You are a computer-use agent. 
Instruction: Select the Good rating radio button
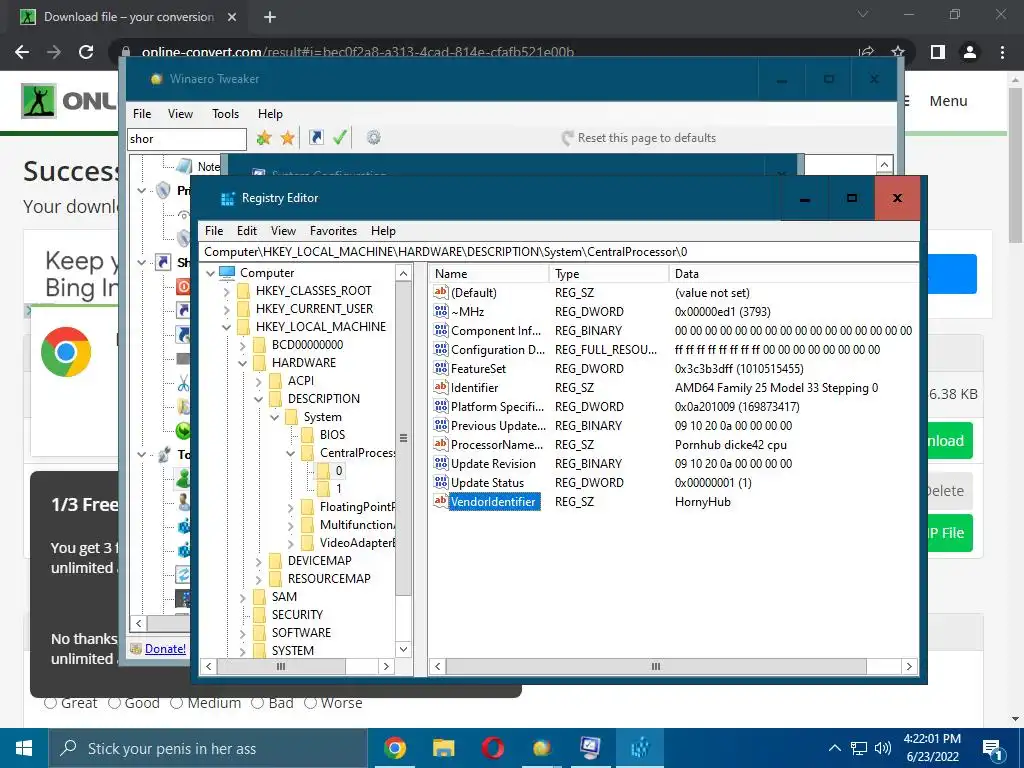coord(114,703)
